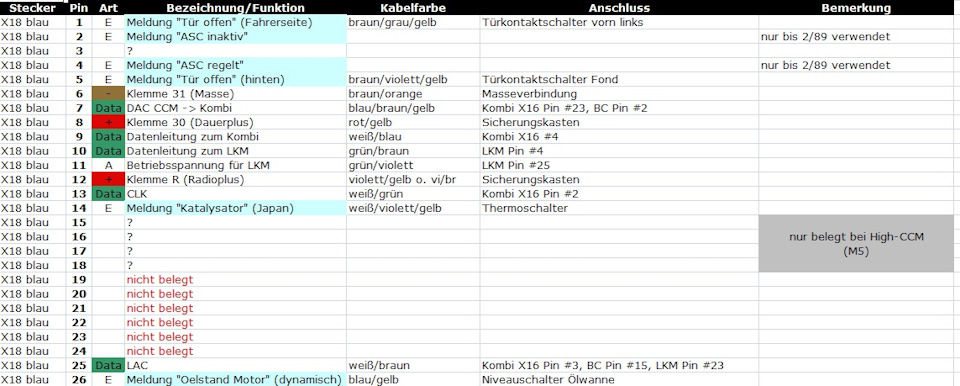Select the "Stecker" column header
Screen dimensions: 960x386
32,8
